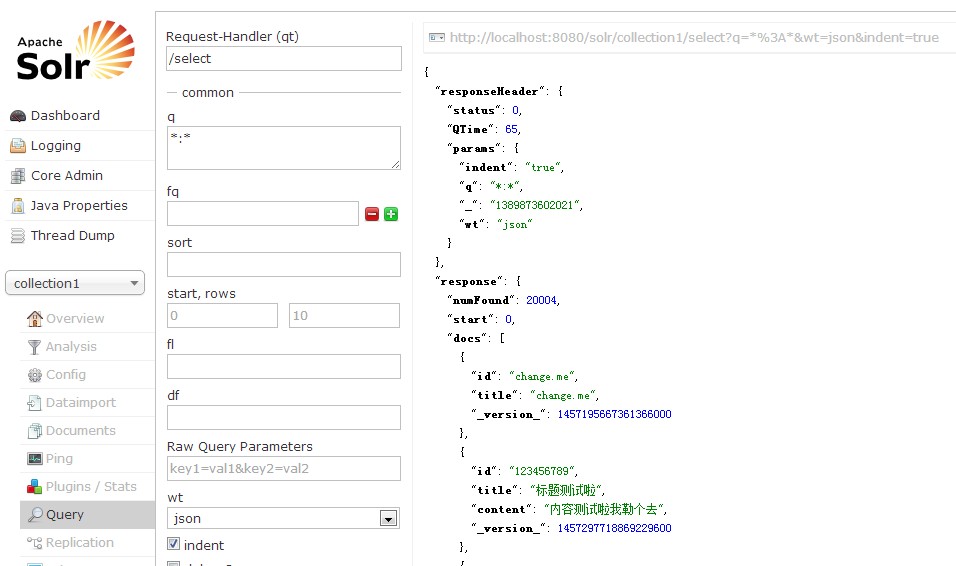956x566 pixels.
Task: Click the fl field list input
Action: click(284, 367)
